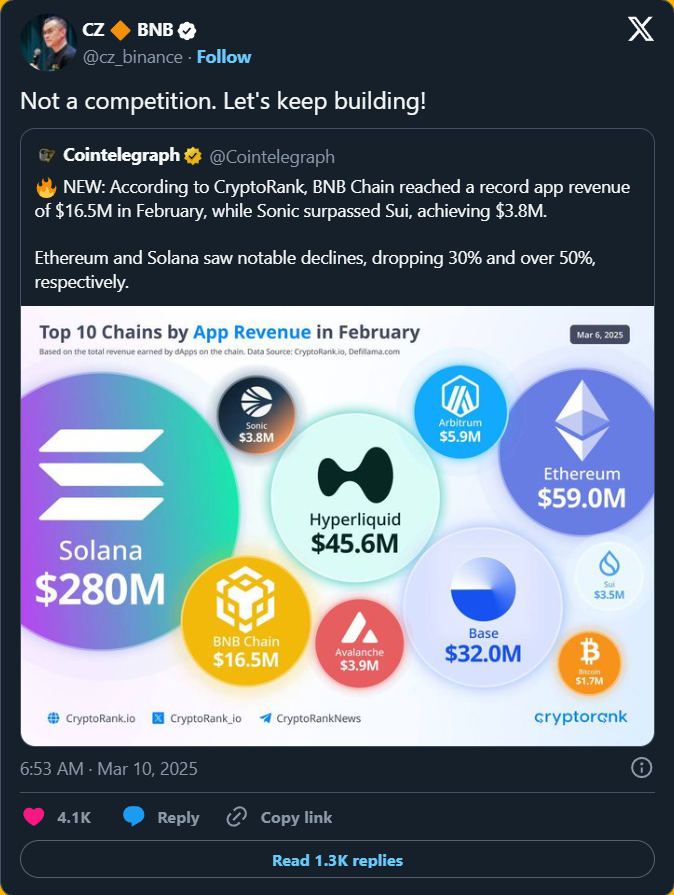This screenshot has height=895, width=674.
Task: Click the 4.1K likes count
Action: [x=74, y=817]
